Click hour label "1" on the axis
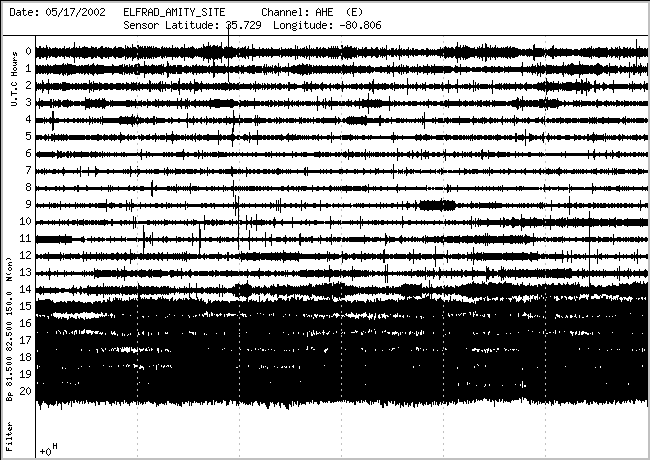Screen dimensions: 650x460 tap(28, 68)
